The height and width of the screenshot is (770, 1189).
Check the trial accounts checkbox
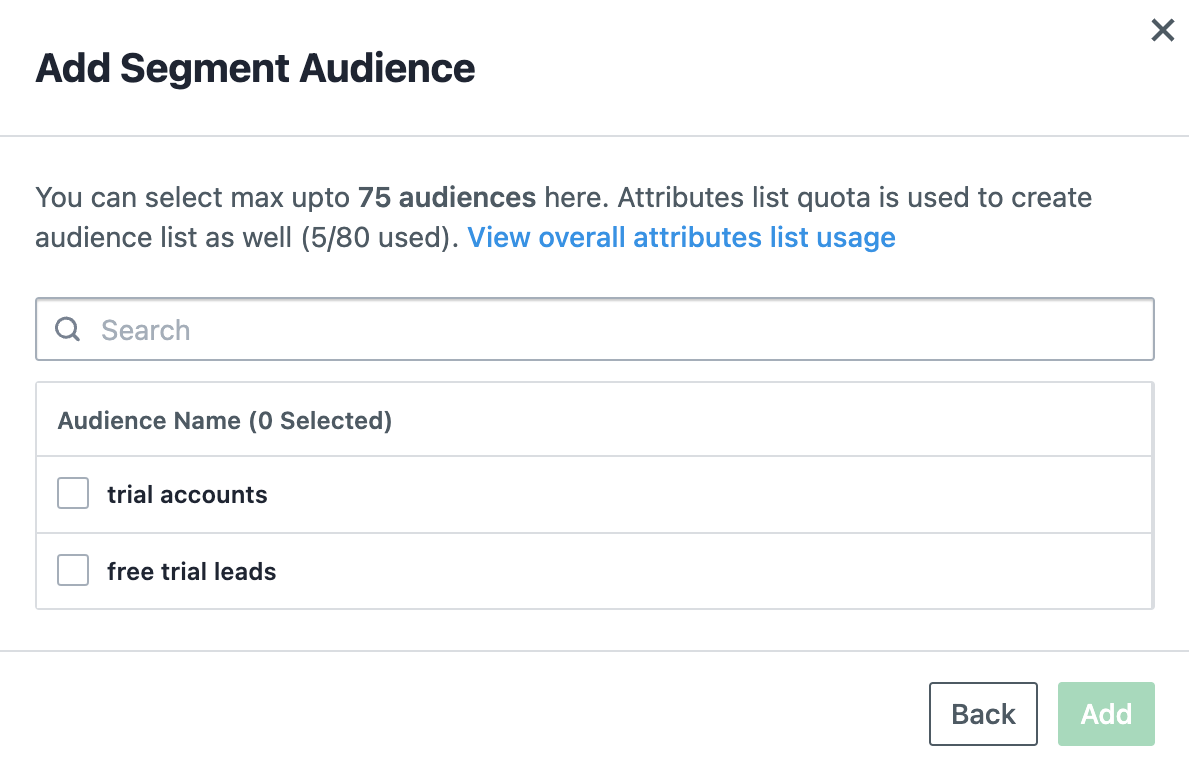73,494
